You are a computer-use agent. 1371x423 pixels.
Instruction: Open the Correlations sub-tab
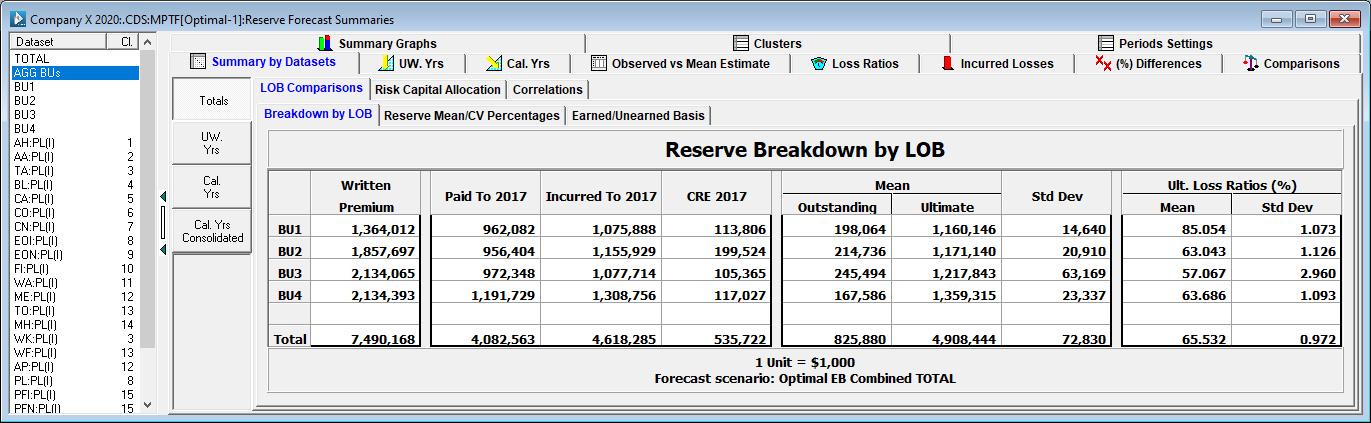pyautogui.click(x=548, y=90)
